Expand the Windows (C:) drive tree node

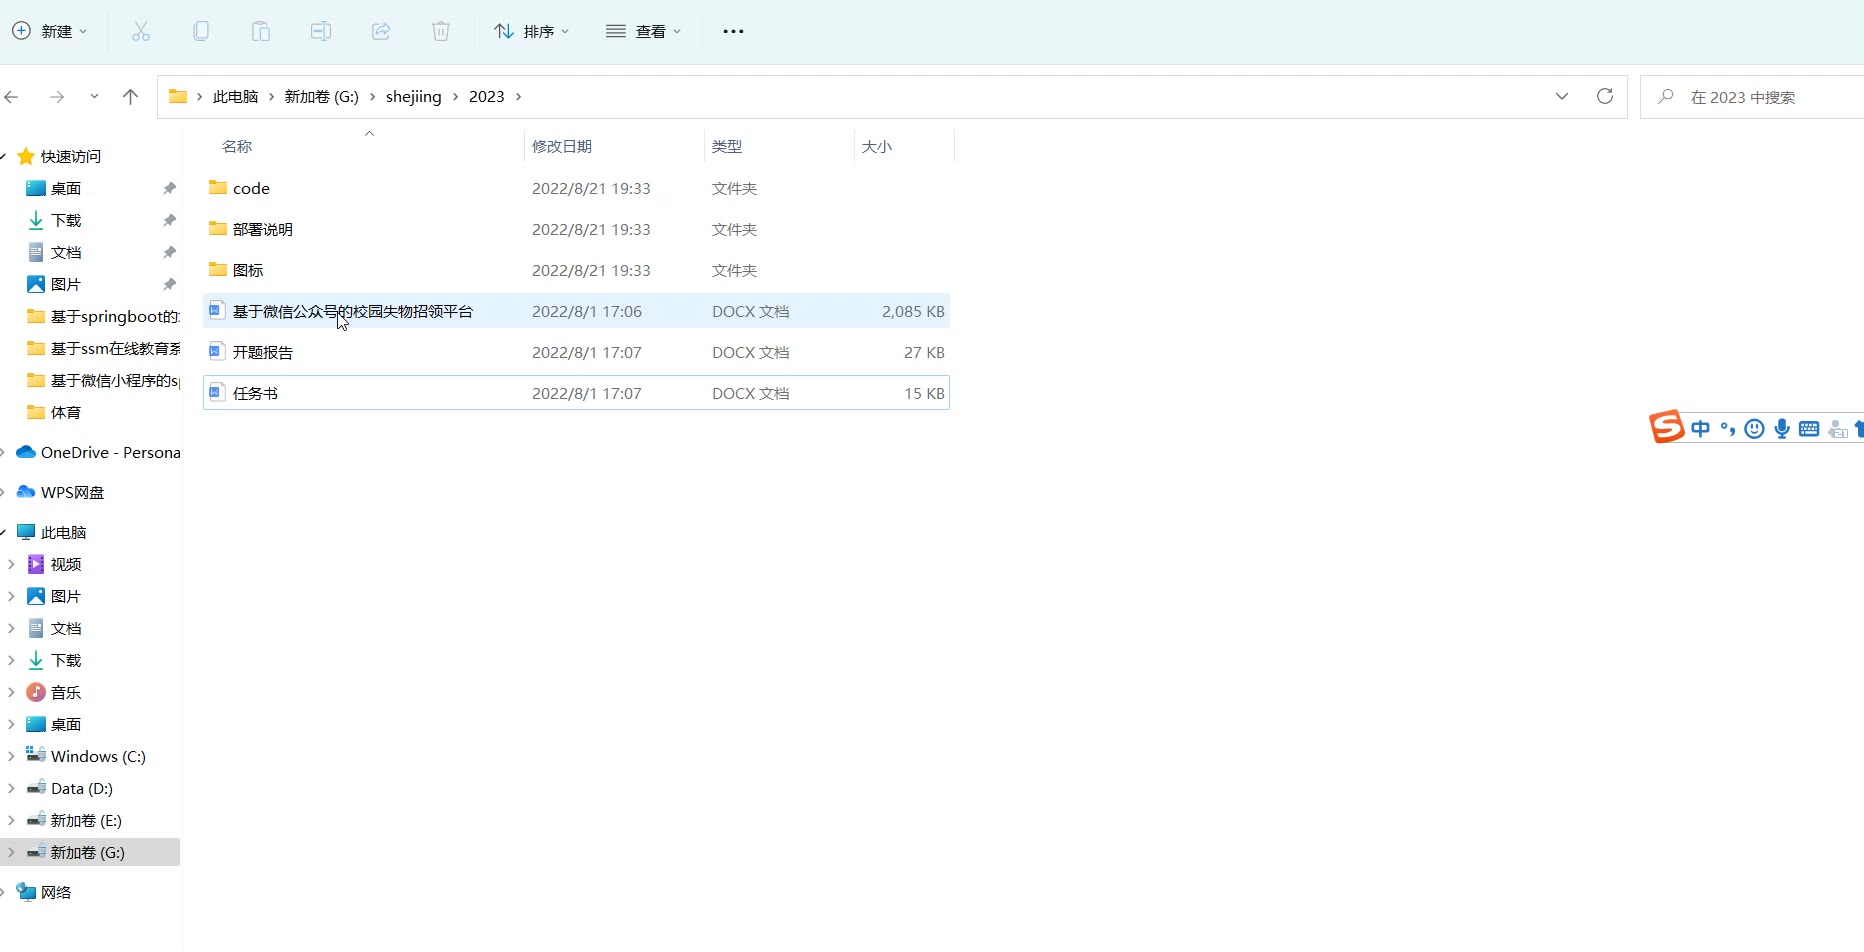11,757
